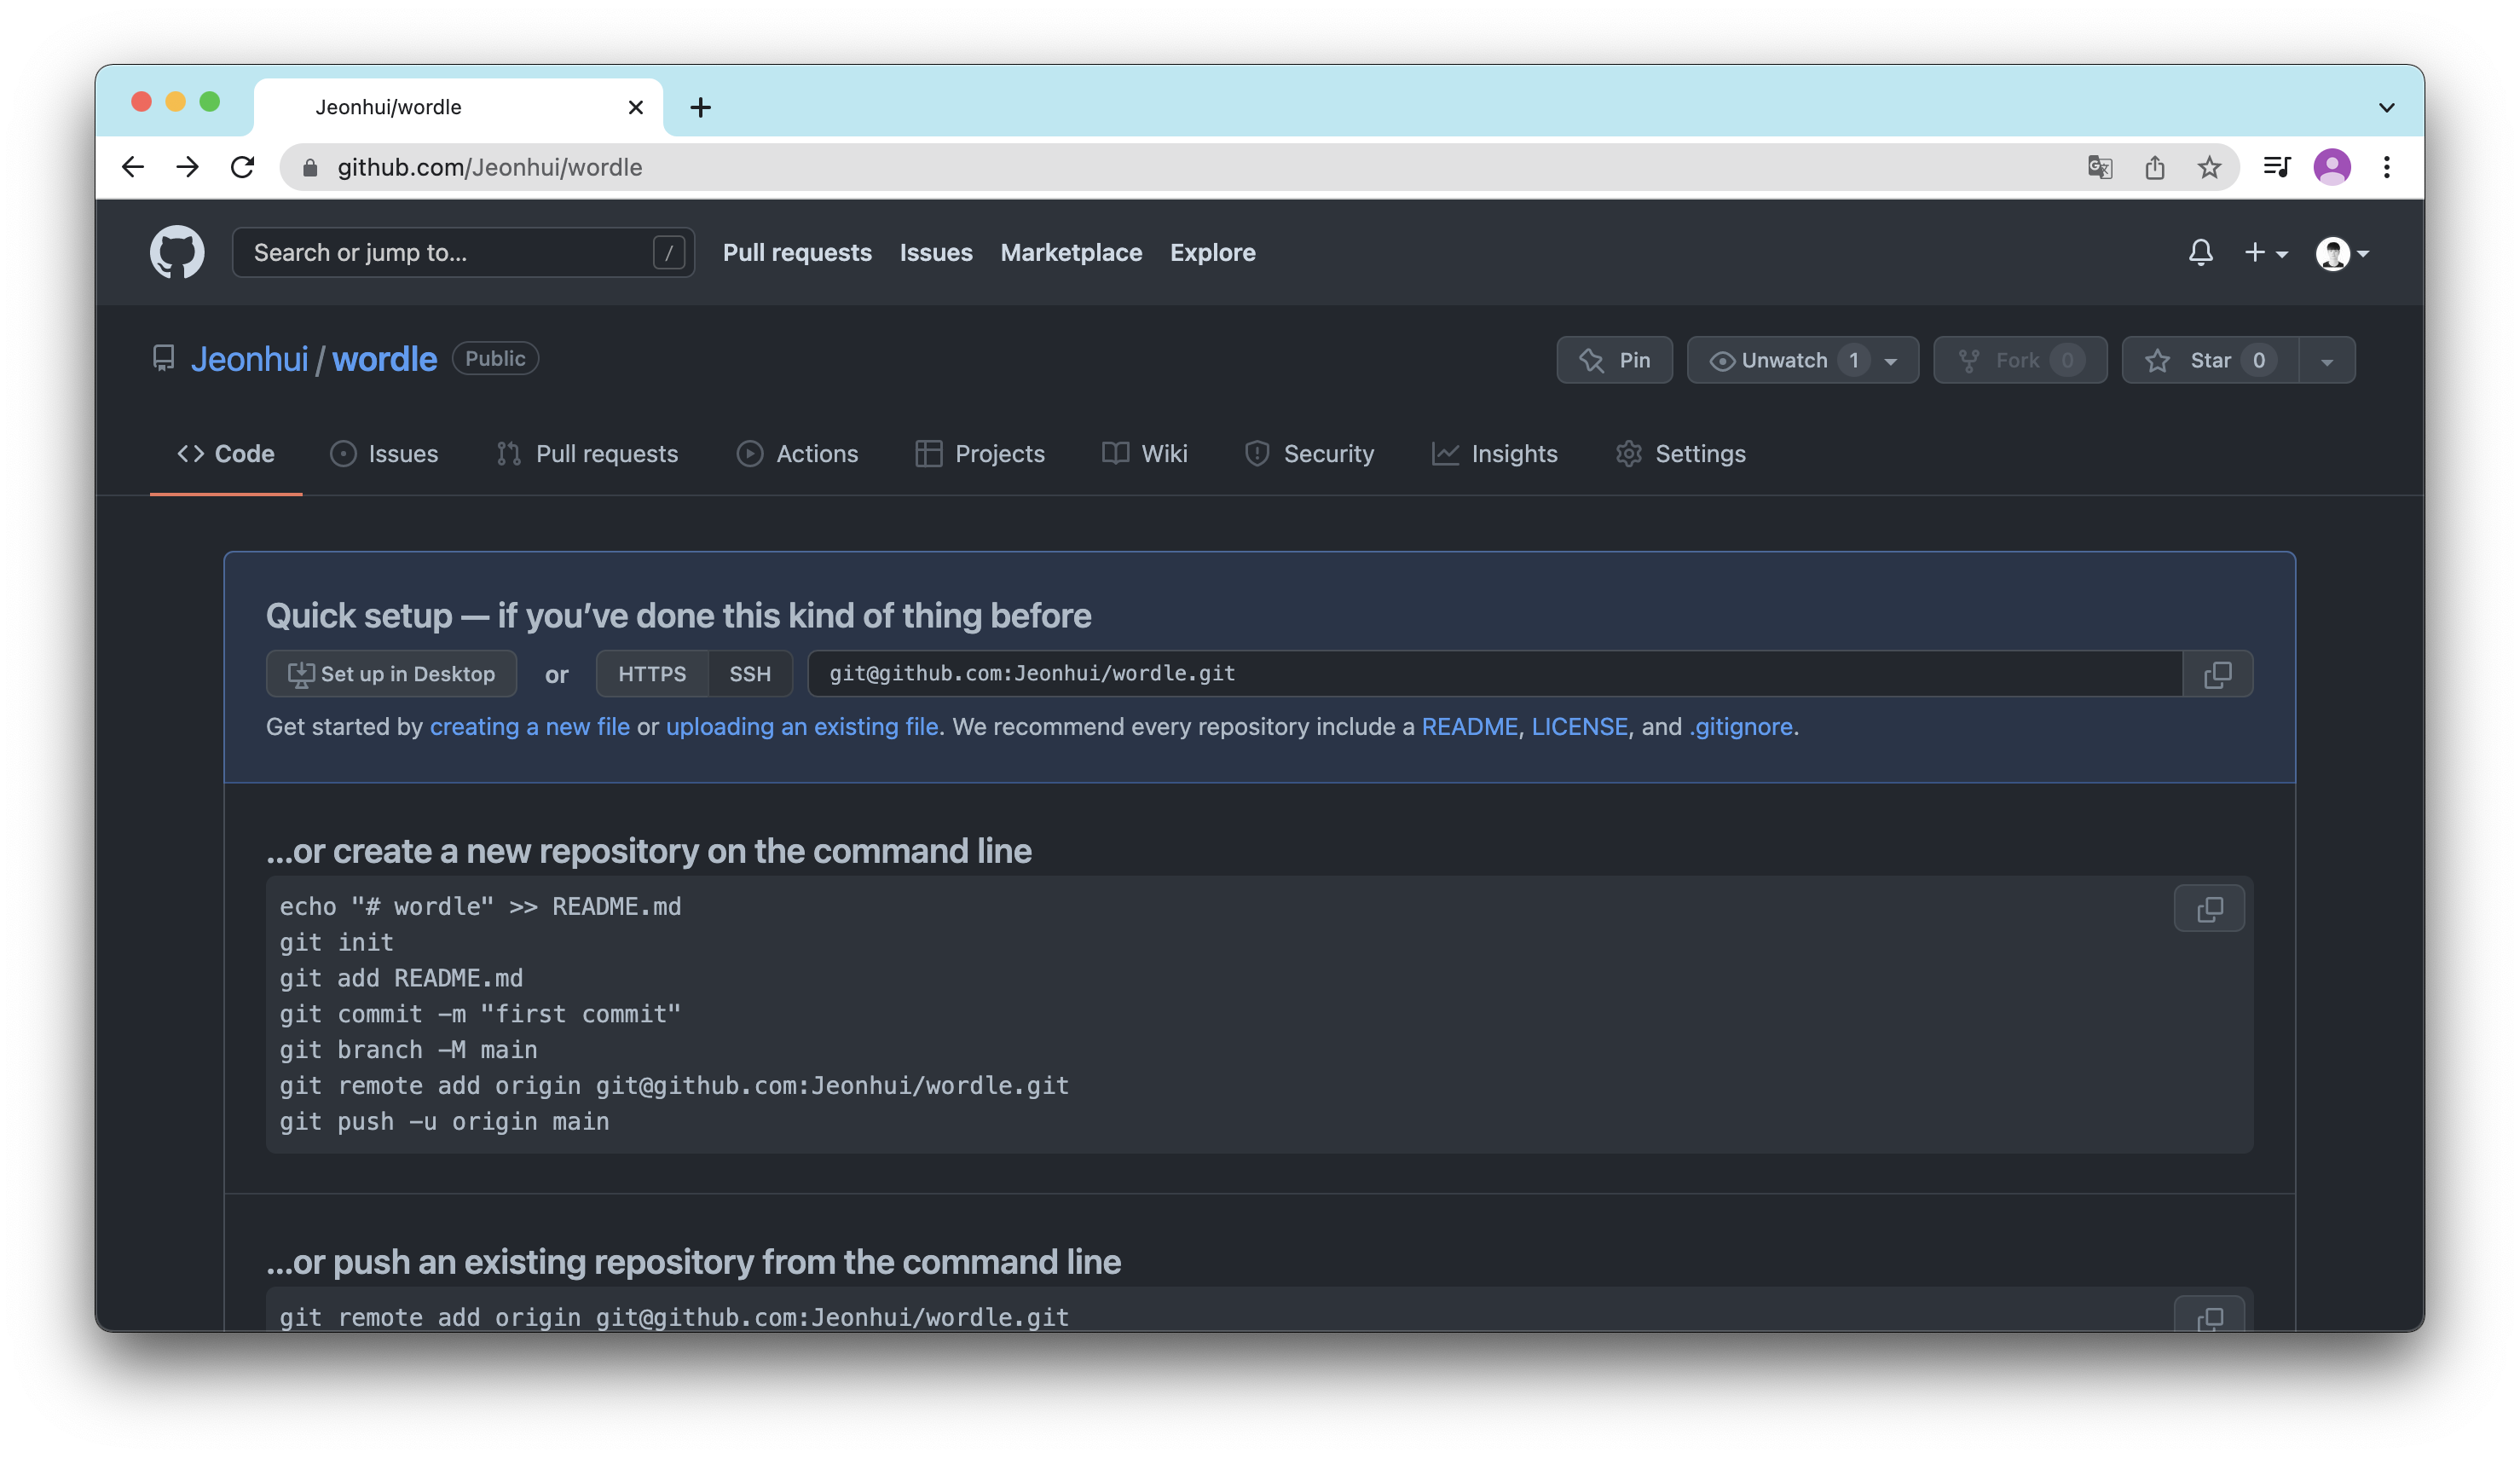Click repository icon beside Jeonhui
Screen dimensions: 2520x1458
(163, 359)
